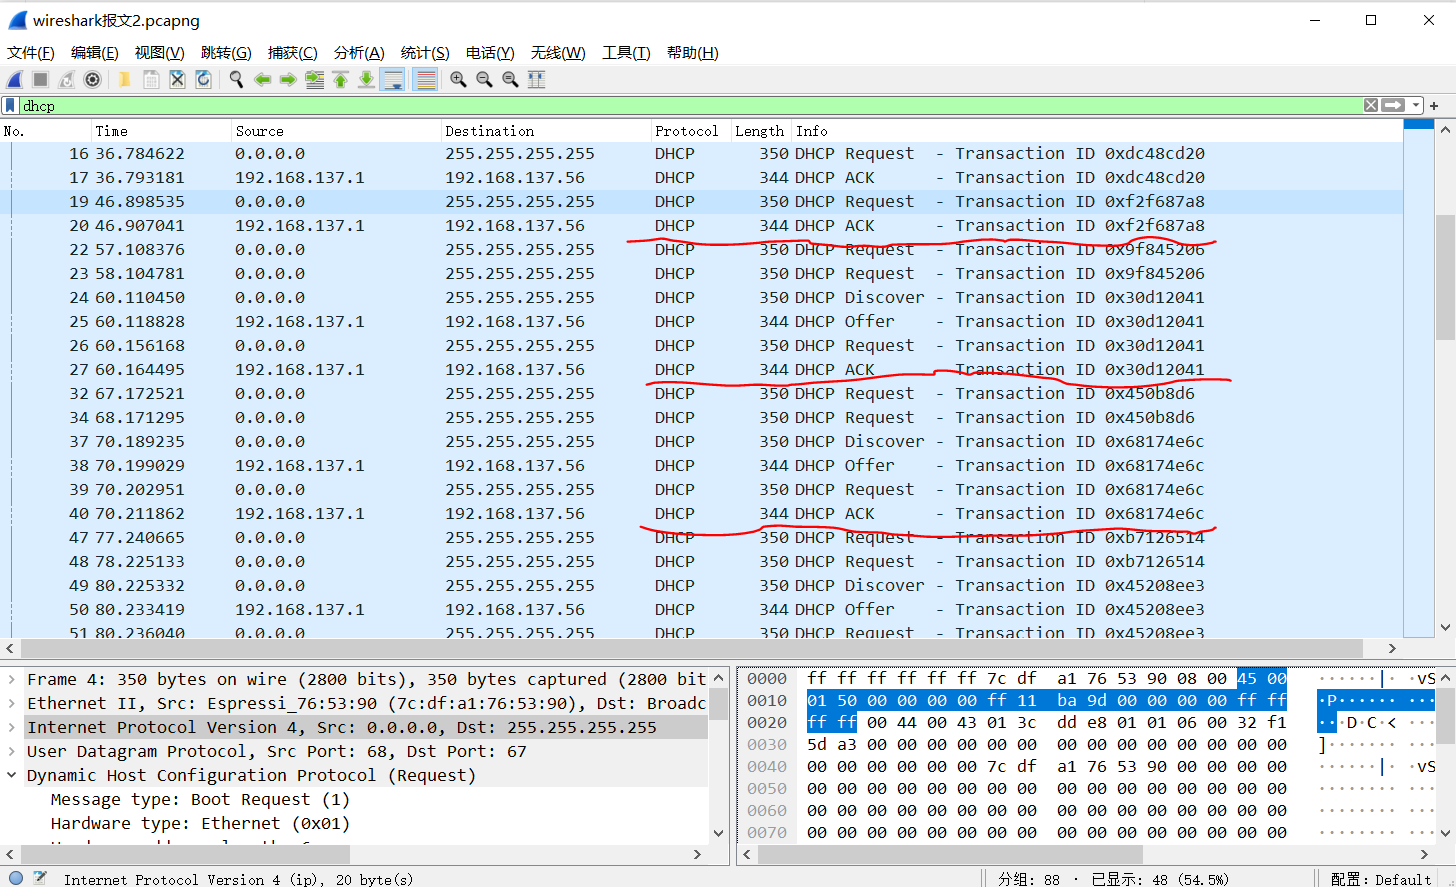This screenshot has width=1456, height=887.
Task: Click the zoom in magnifier icon
Action: pos(458,80)
